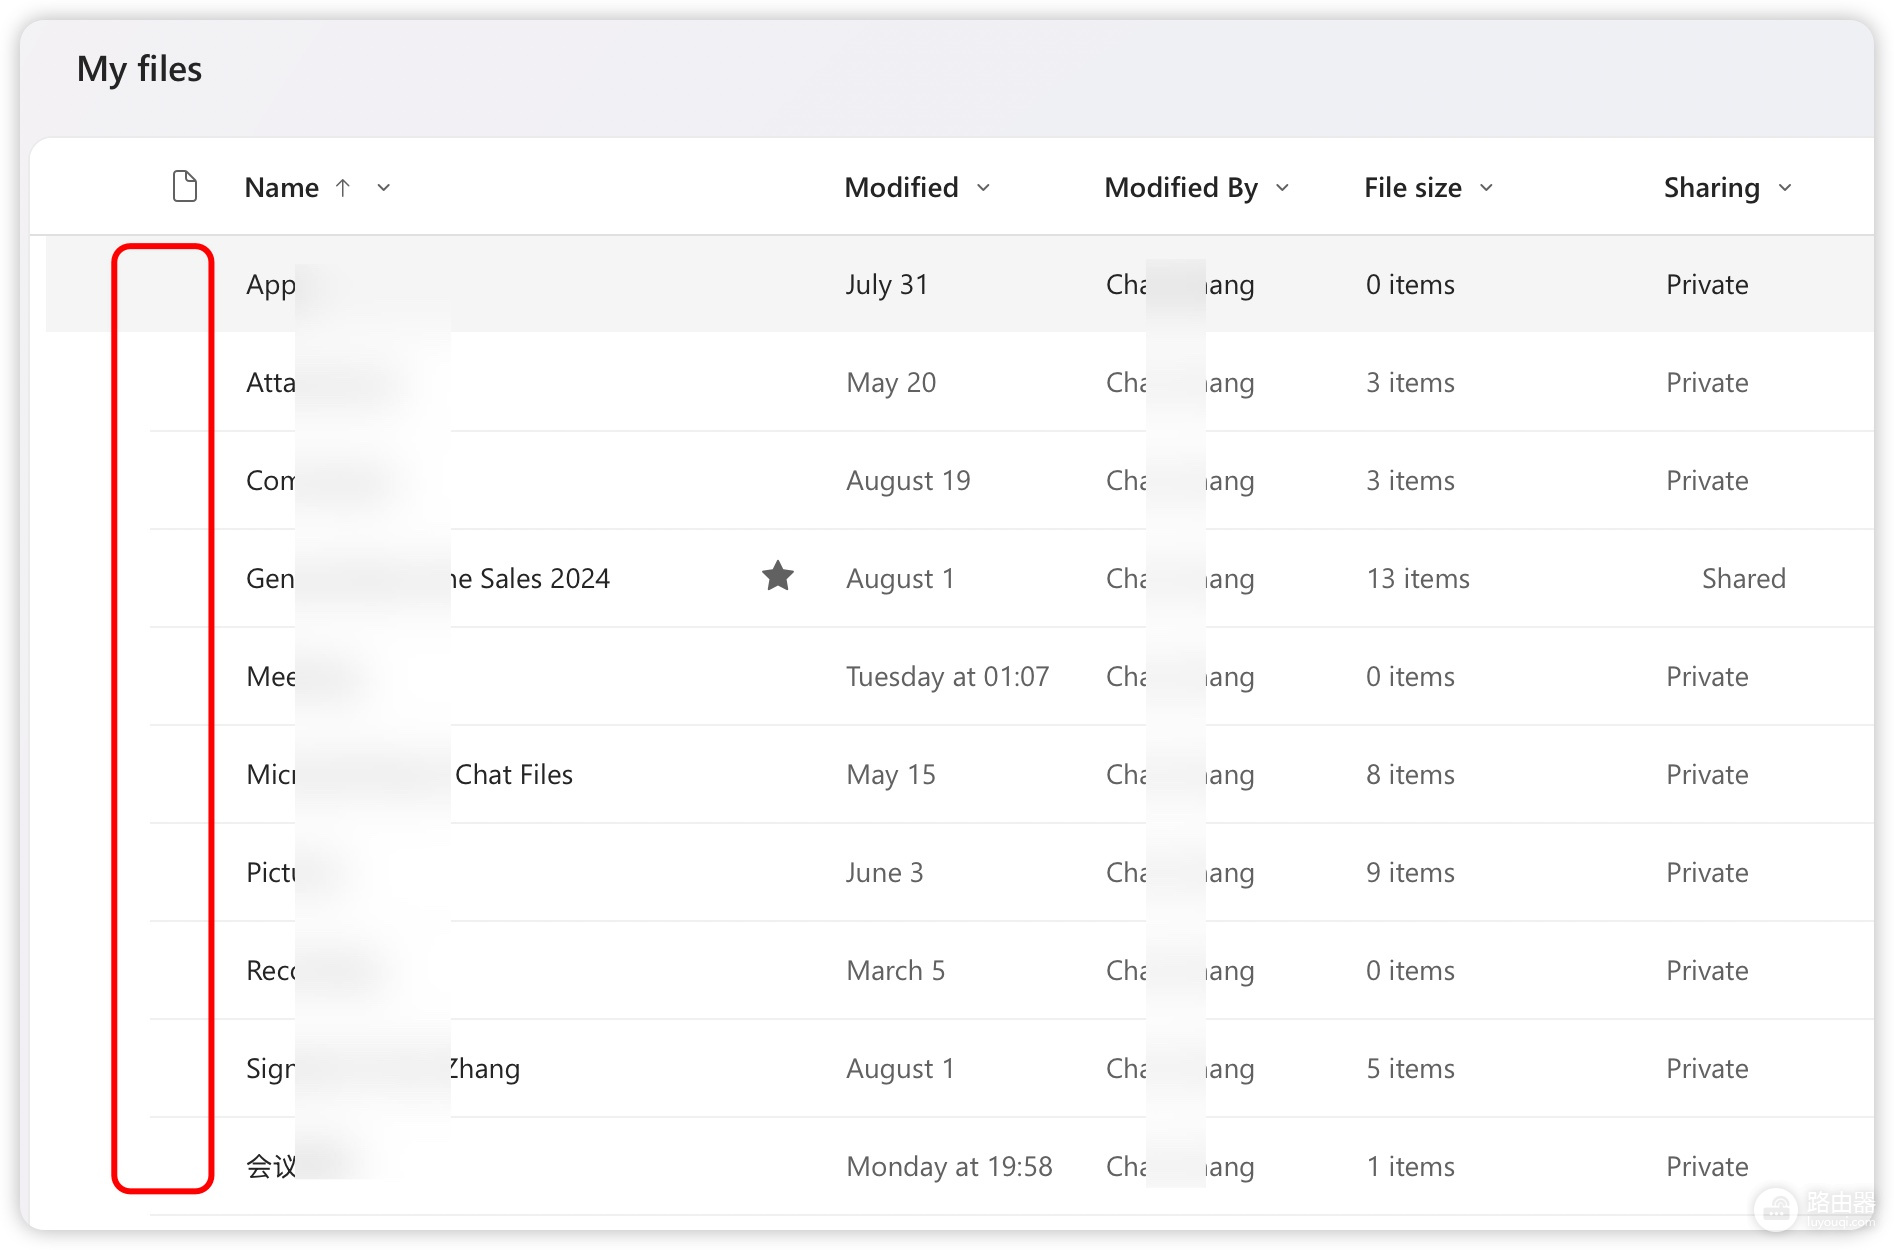Click the "8 items" file size

(1410, 775)
